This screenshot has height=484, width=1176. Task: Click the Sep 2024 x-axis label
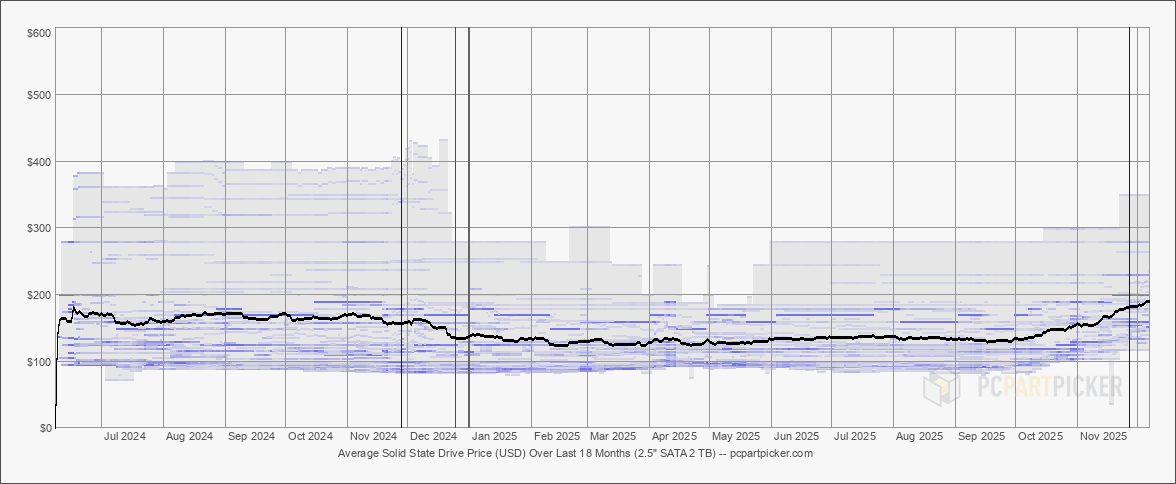tap(251, 437)
